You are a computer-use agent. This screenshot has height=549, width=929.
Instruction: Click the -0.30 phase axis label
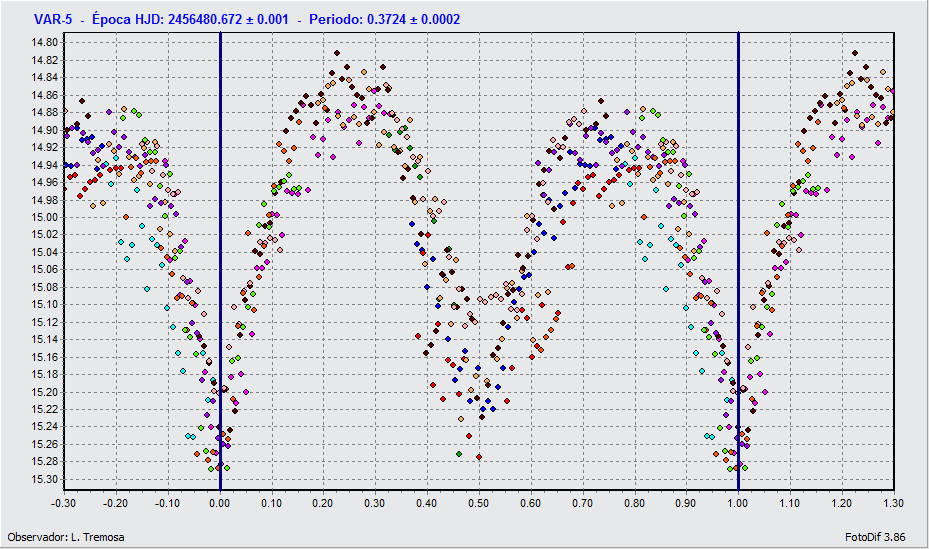click(63, 503)
